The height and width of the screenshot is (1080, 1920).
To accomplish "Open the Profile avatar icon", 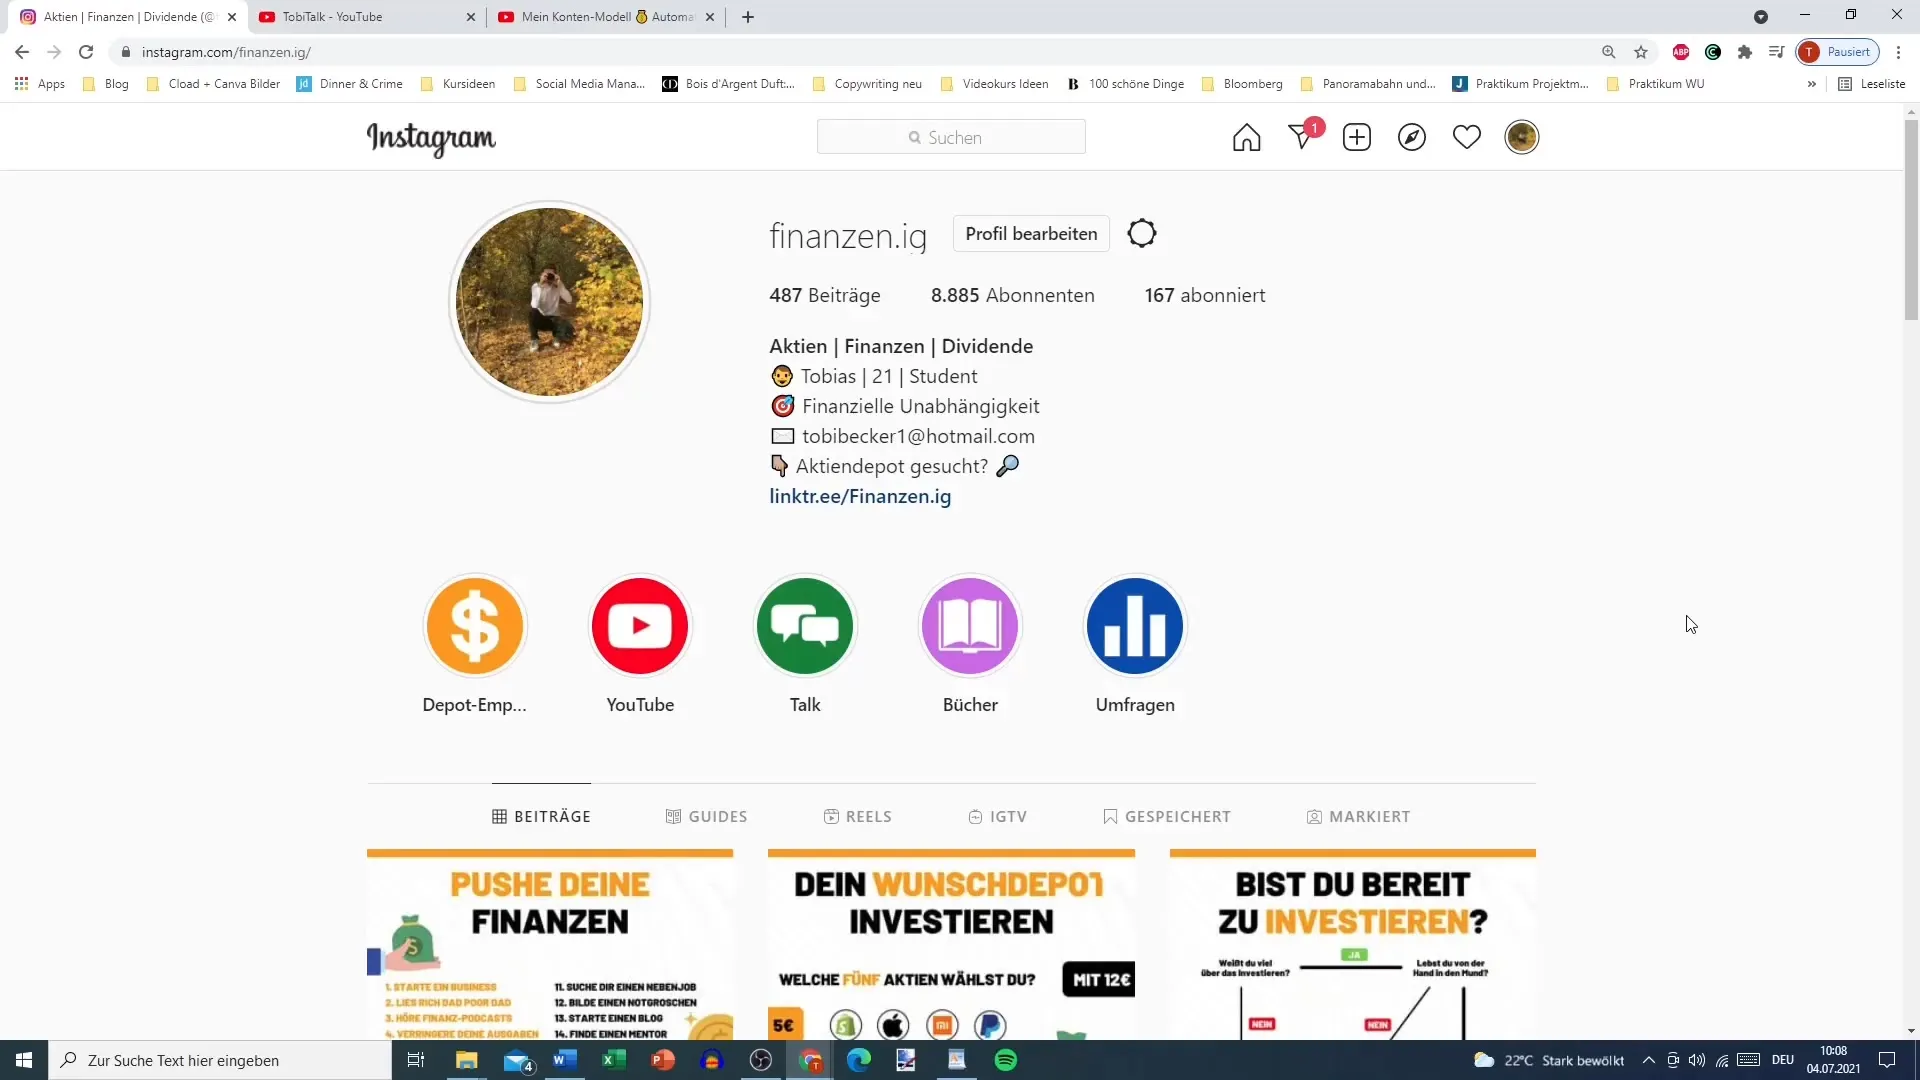I will [x=1523, y=137].
